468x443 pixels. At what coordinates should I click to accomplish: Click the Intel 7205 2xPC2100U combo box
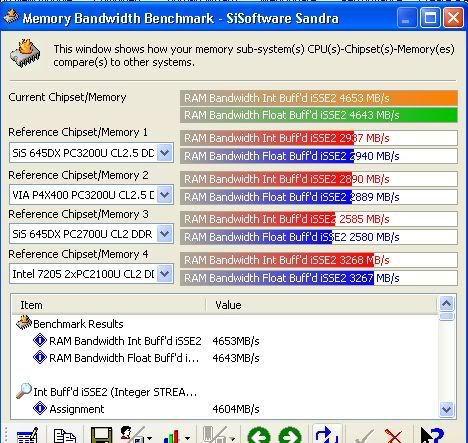pyautogui.click(x=91, y=274)
